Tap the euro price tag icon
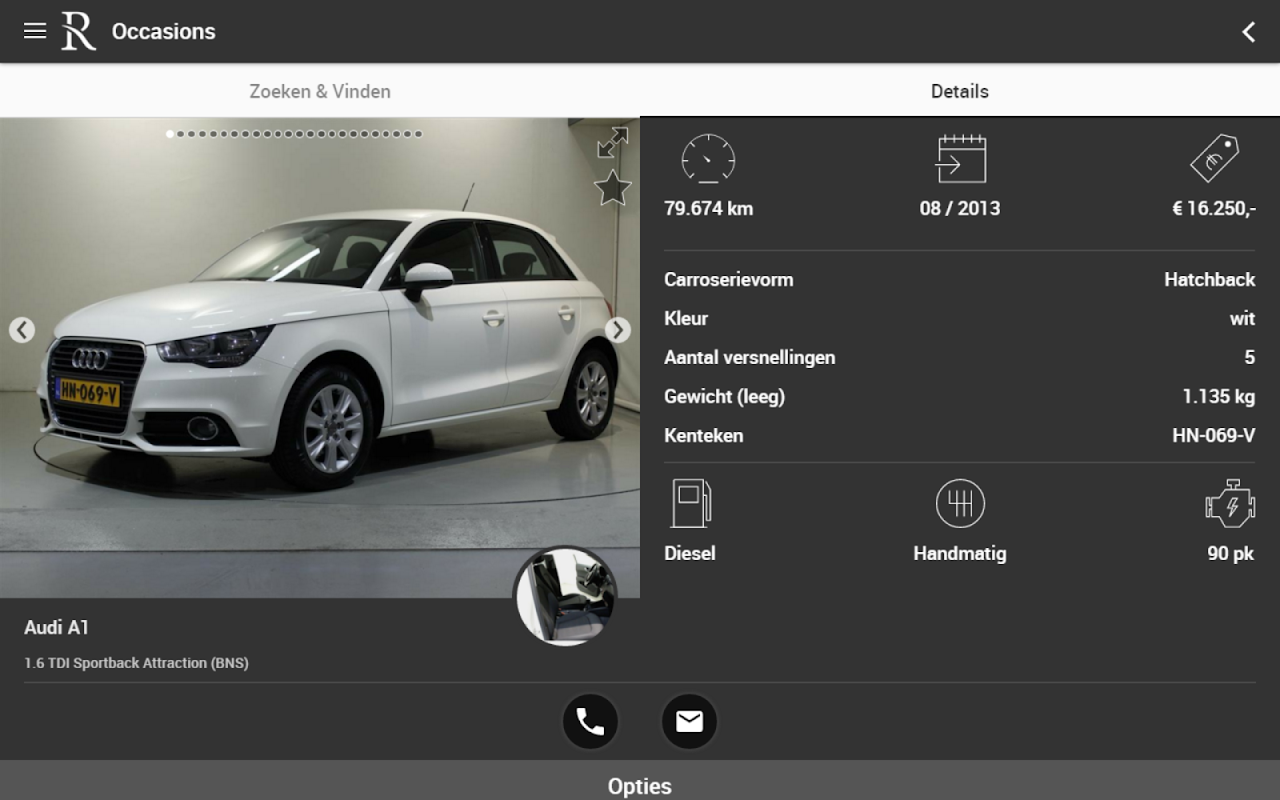This screenshot has height=800, width=1280. [1214, 158]
